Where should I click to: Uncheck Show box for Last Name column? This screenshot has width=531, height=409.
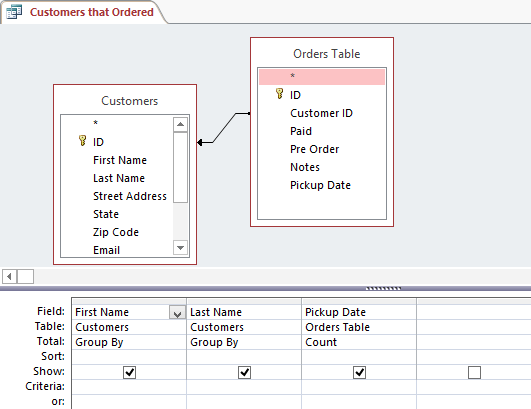(x=244, y=372)
